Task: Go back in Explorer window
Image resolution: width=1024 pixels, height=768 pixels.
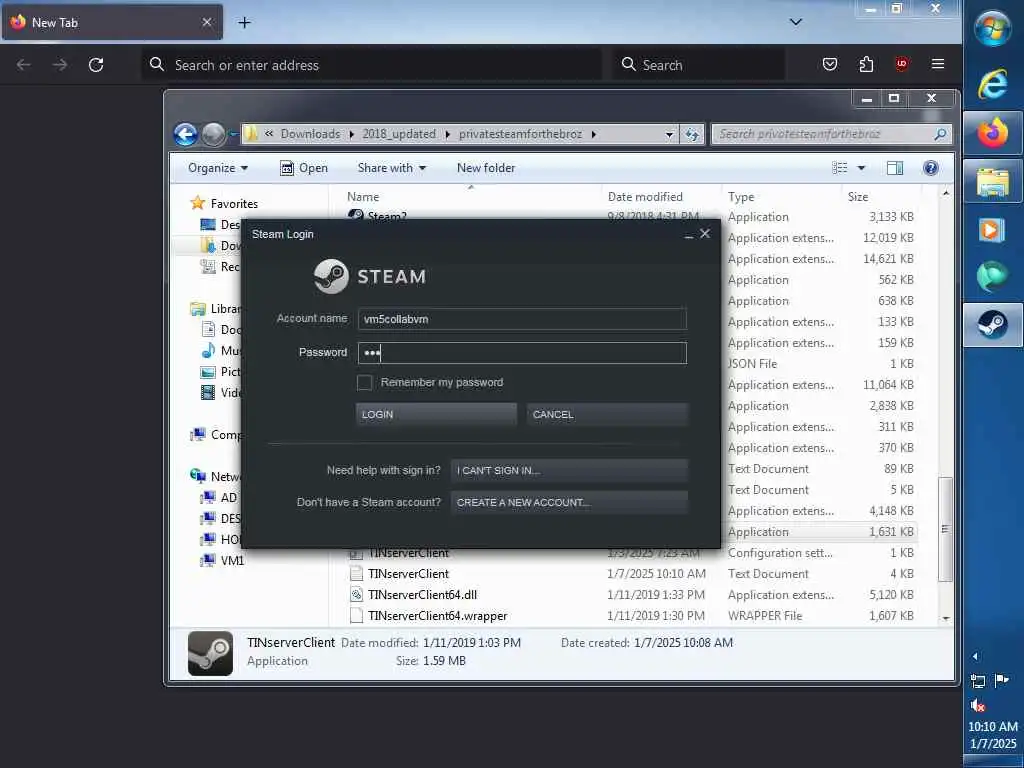Action: click(x=185, y=134)
